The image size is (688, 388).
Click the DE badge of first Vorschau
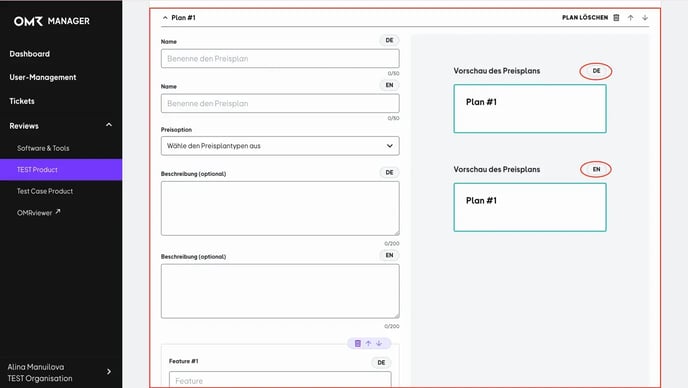(x=596, y=71)
